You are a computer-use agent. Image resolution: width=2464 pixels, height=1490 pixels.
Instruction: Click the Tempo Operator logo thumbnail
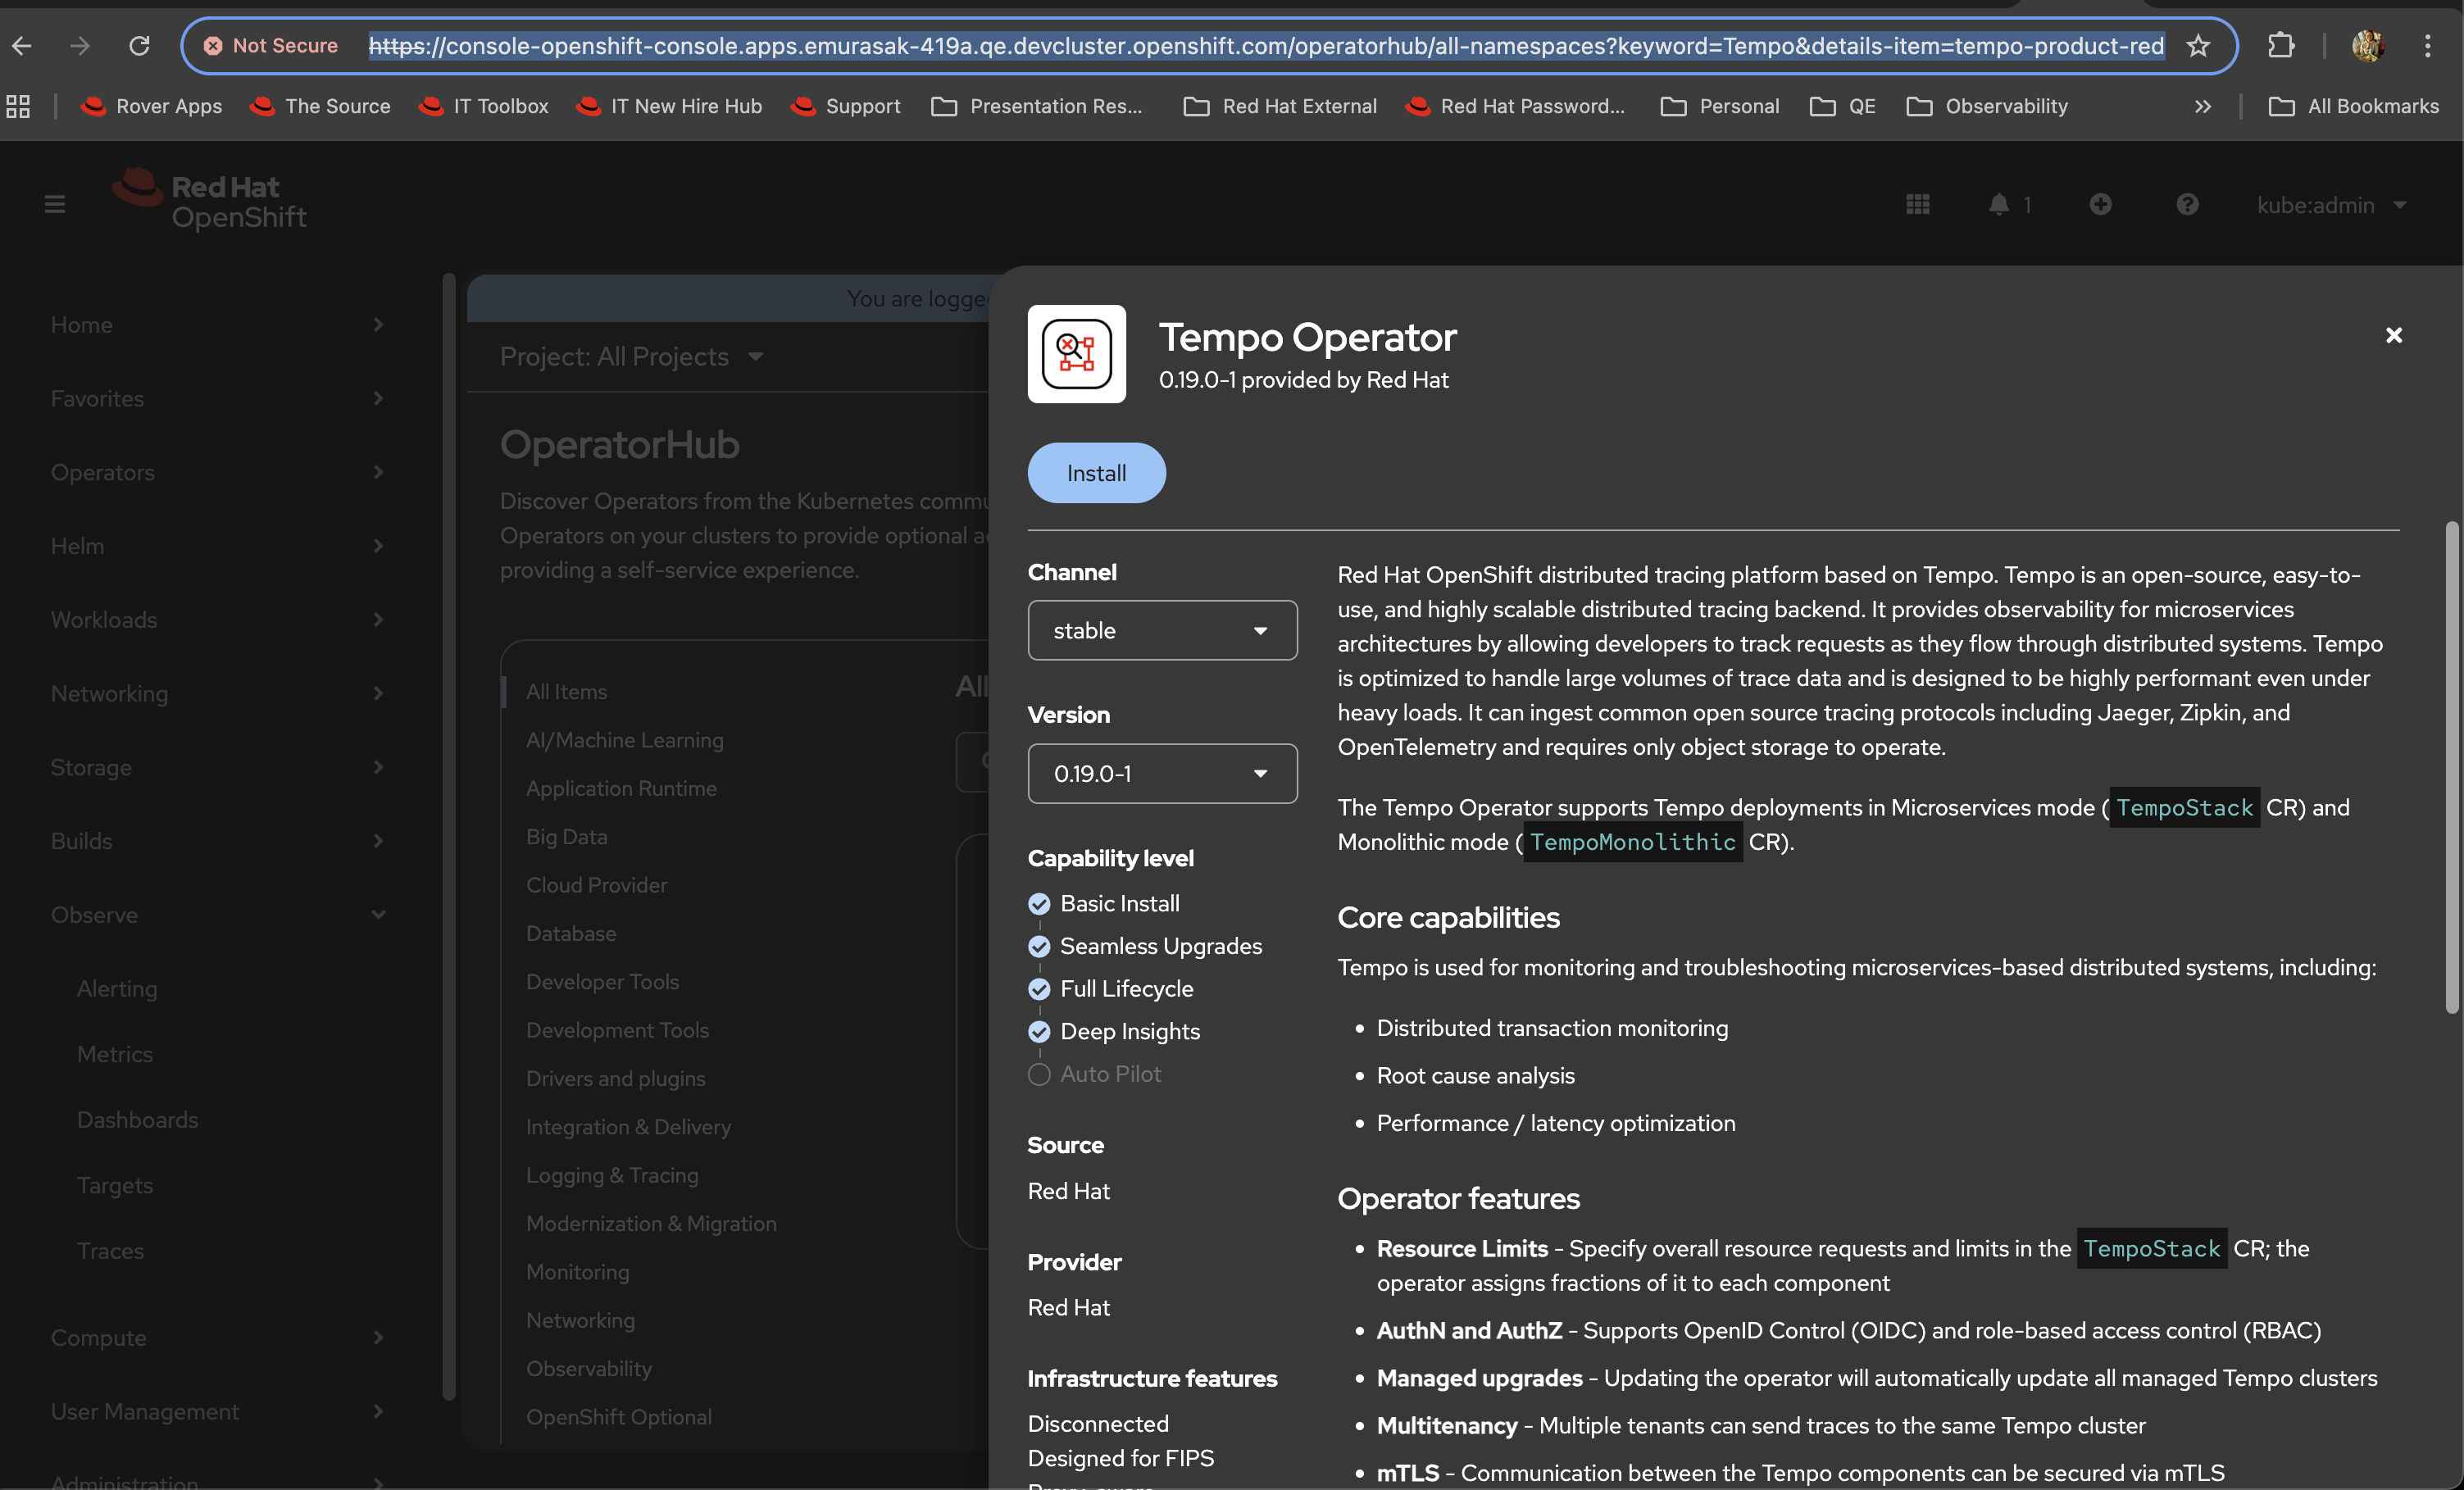(1076, 354)
